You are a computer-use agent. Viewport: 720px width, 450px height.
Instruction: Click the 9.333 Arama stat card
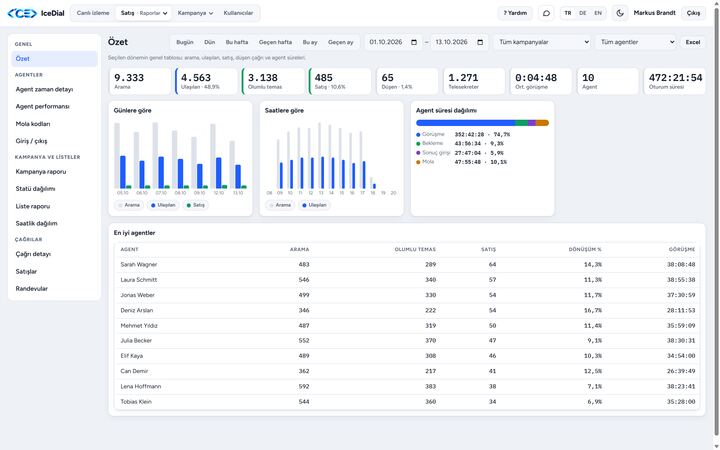140,81
